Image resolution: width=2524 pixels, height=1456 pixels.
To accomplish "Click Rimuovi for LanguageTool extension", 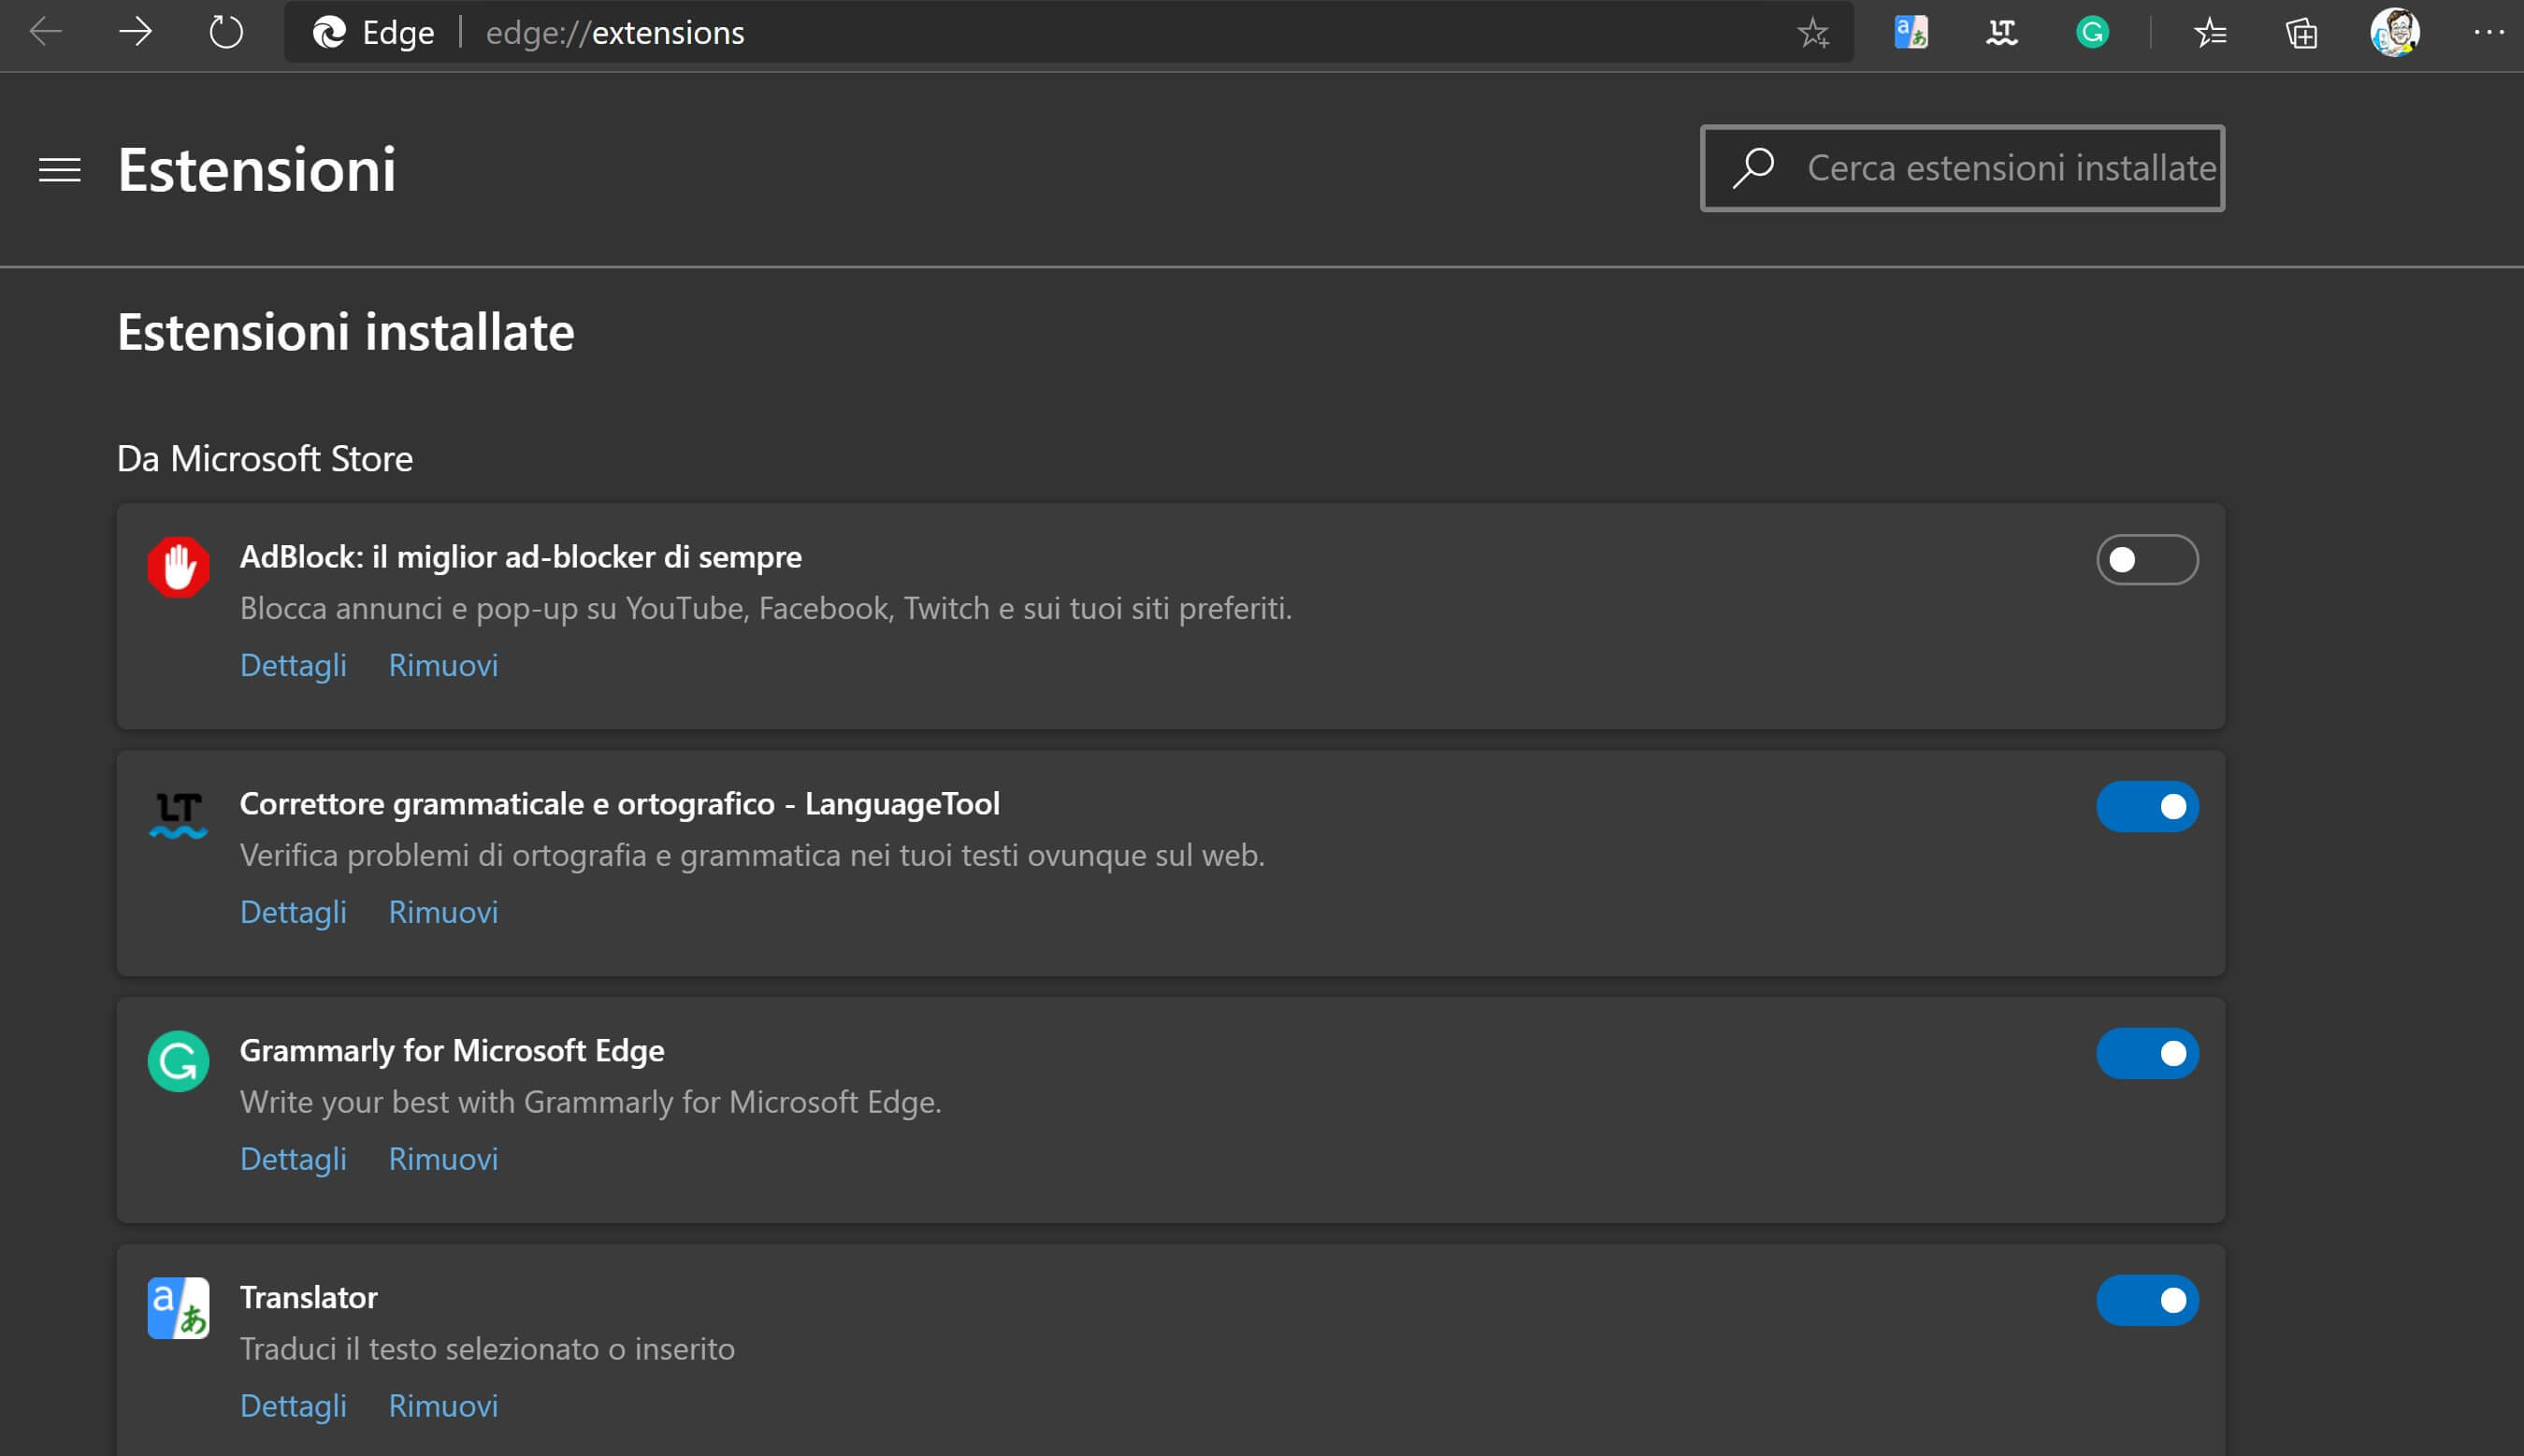I will (x=443, y=912).
